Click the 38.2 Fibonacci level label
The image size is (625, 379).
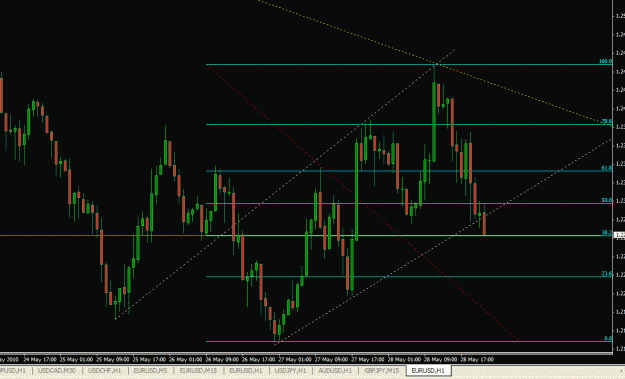[x=606, y=232]
